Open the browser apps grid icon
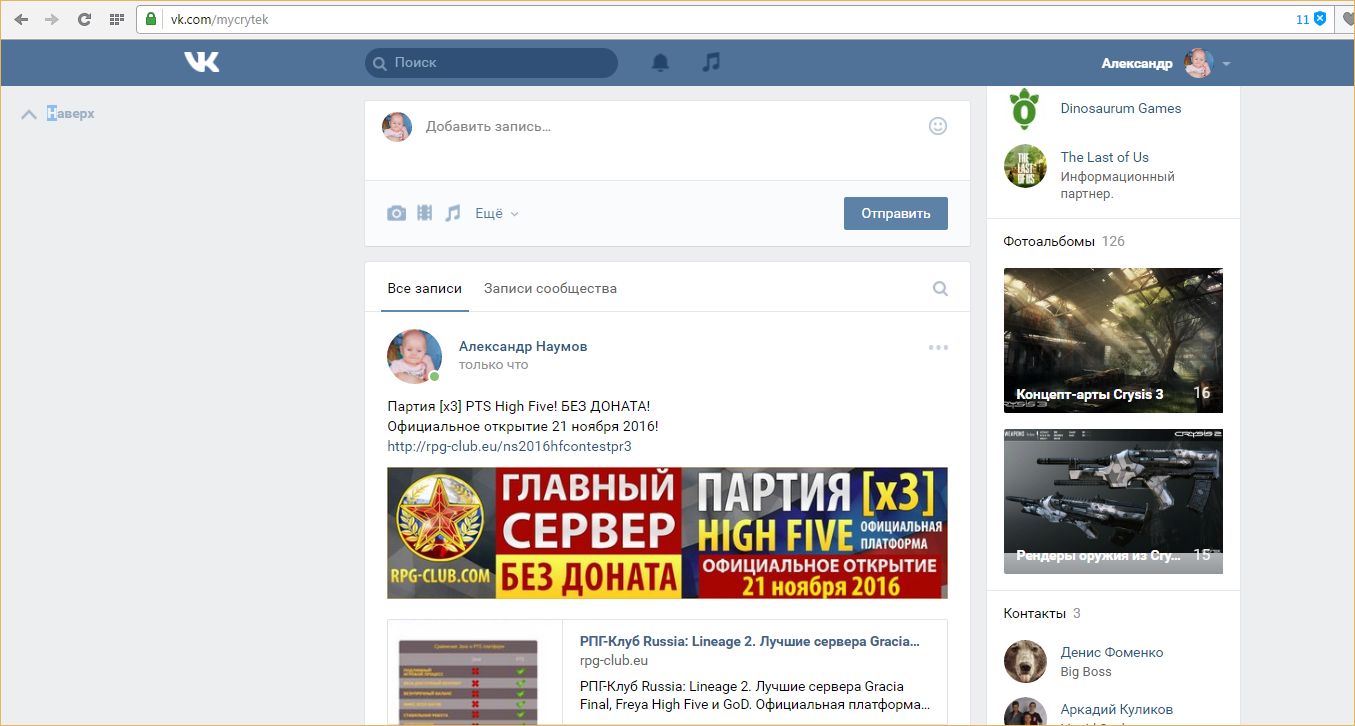This screenshot has height=726, width=1355. tap(116, 19)
